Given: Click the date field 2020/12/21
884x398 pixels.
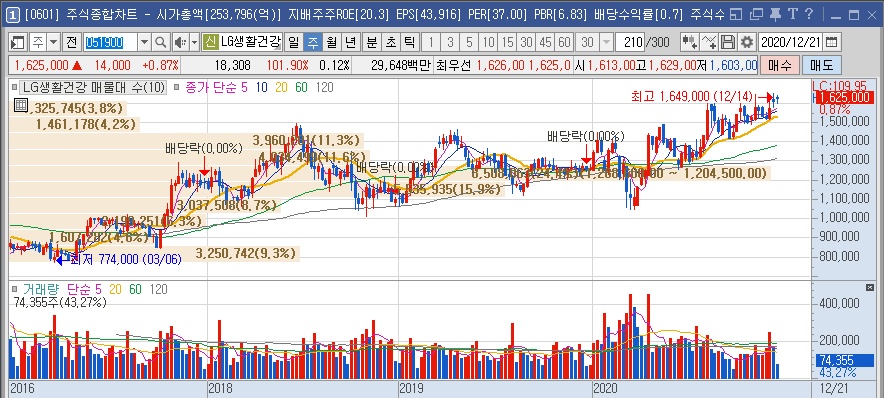Looking at the screenshot, I should (x=791, y=42).
